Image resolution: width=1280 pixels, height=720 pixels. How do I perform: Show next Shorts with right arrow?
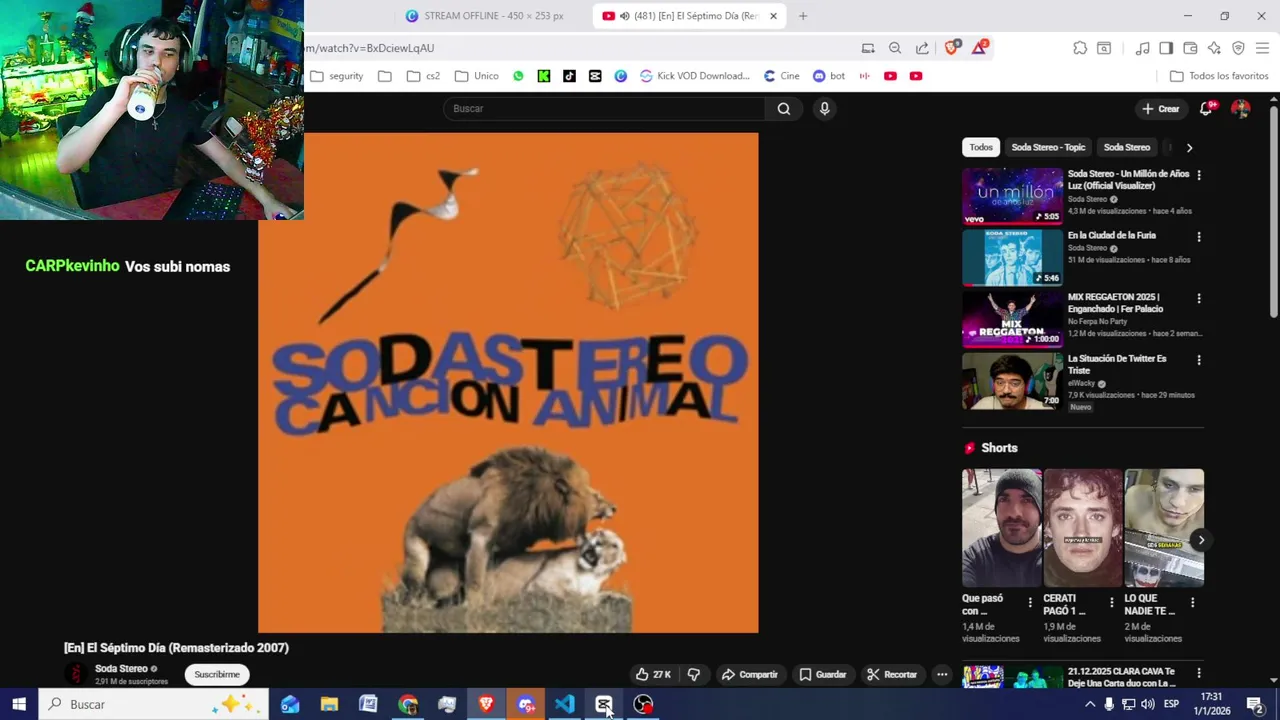click(1201, 540)
